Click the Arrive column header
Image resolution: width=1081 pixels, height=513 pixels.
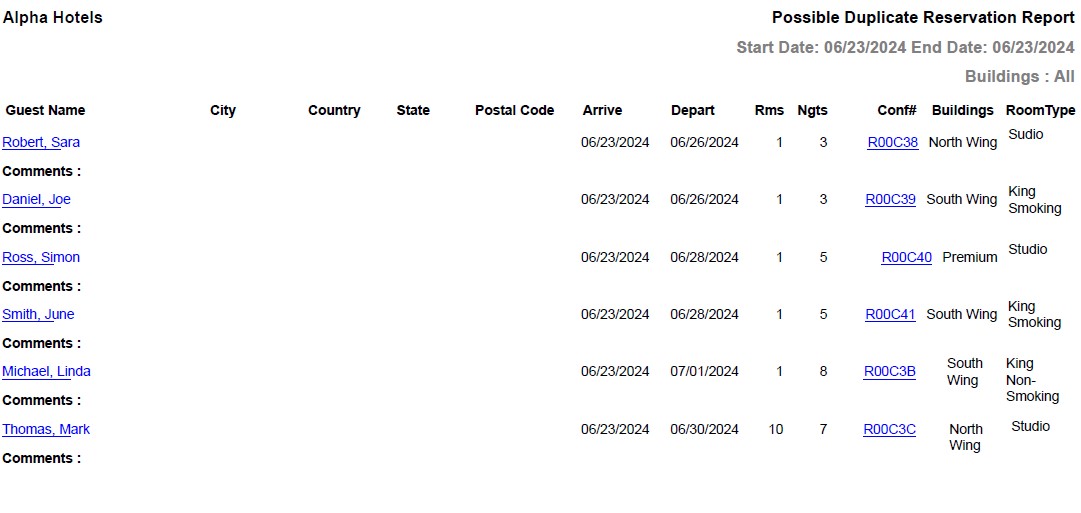[x=602, y=110]
